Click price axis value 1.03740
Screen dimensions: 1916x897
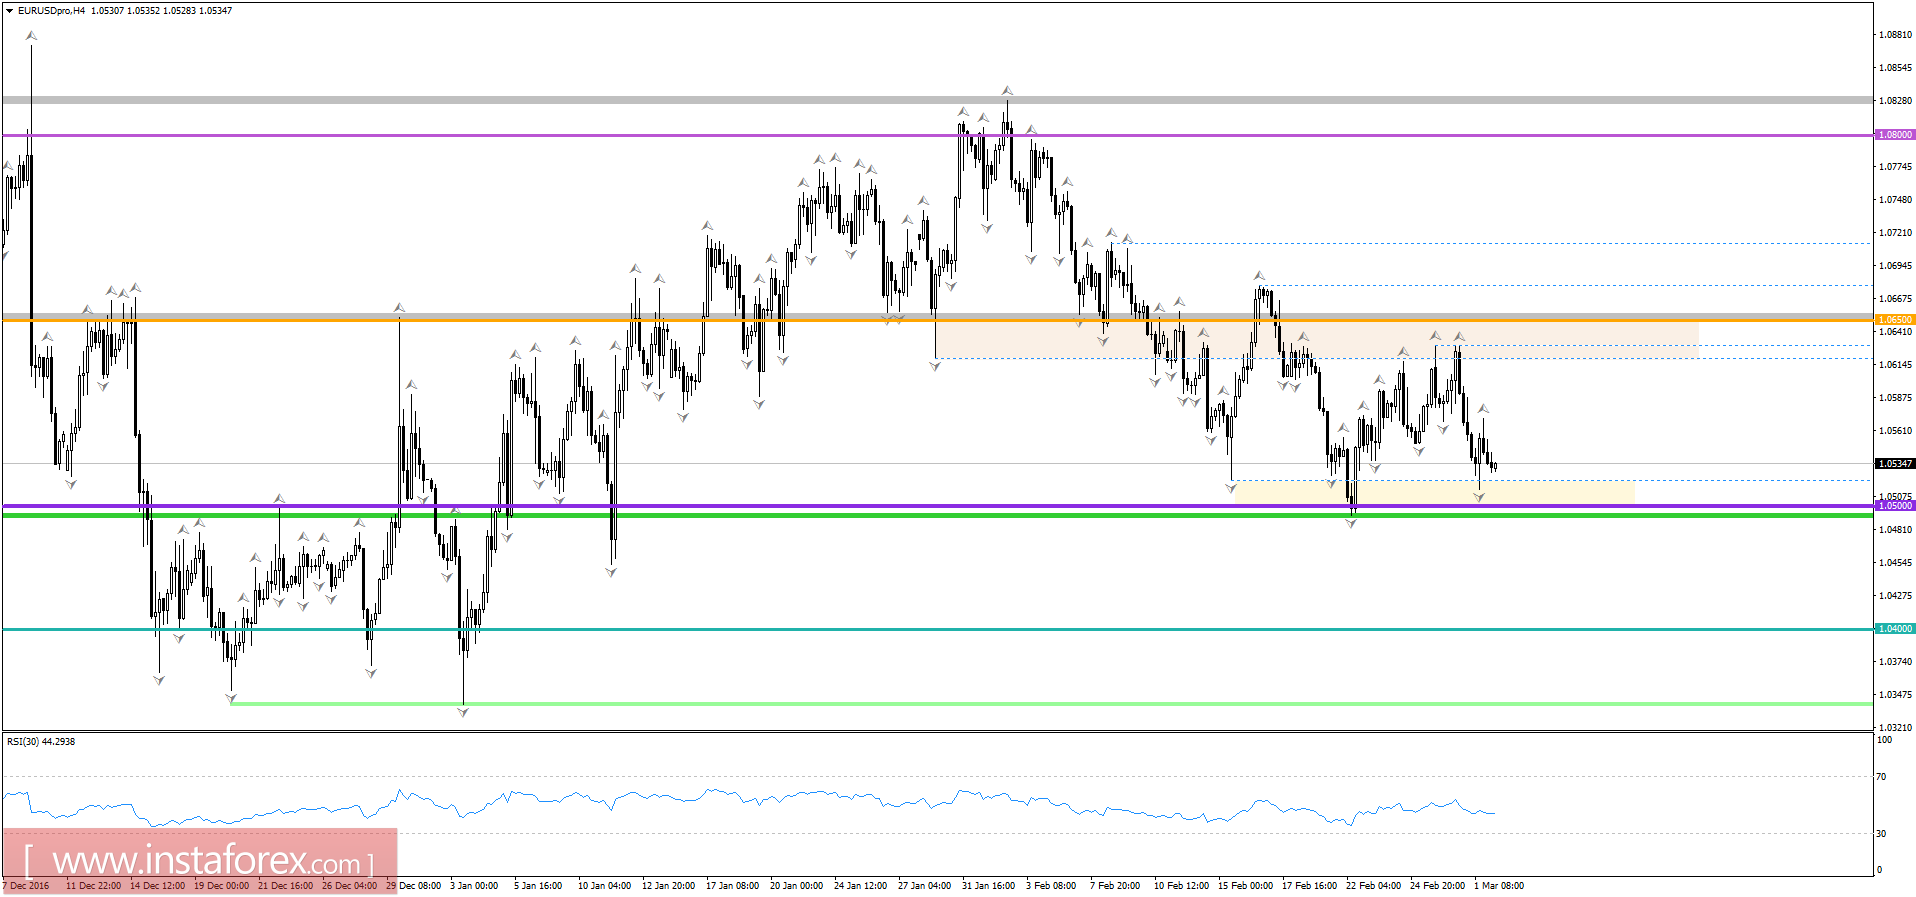(1895, 662)
